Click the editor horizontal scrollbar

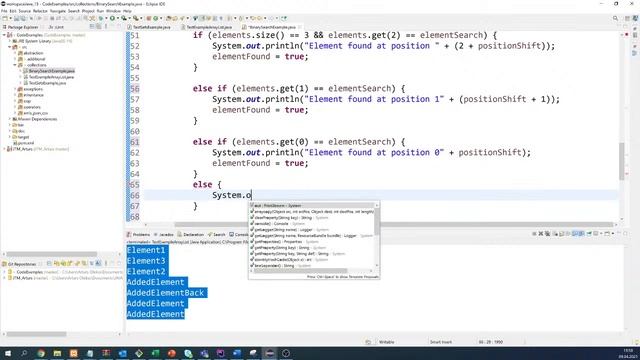(x=394, y=224)
